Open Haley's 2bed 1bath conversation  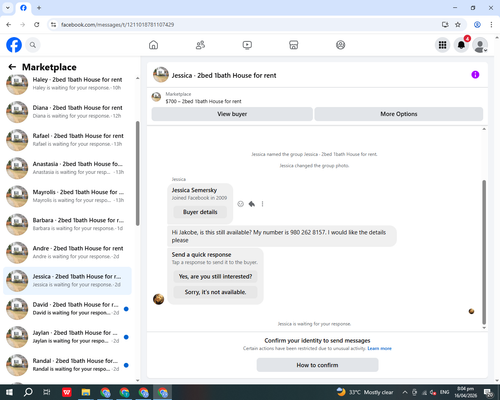pyautogui.click(x=67, y=84)
